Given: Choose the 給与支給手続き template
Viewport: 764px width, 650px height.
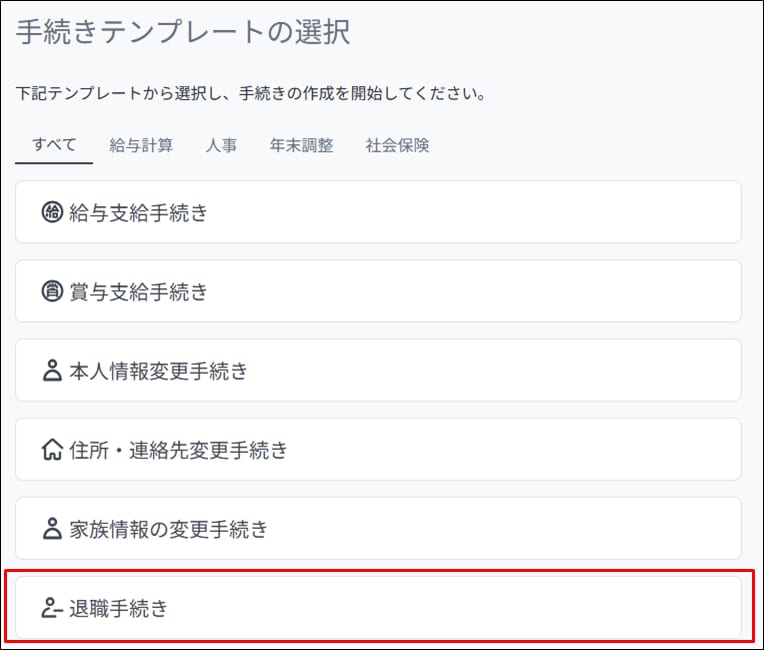Looking at the screenshot, I should click(378, 212).
